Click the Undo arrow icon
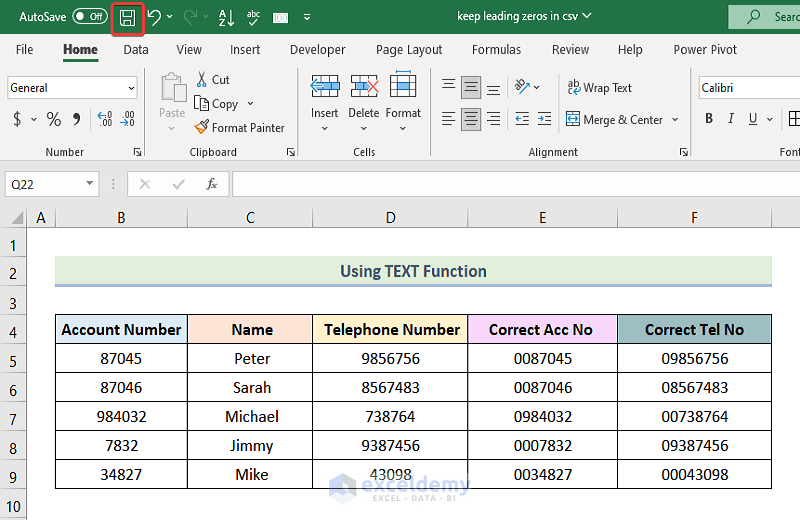Screen dimensions: 800x520 coord(155,17)
